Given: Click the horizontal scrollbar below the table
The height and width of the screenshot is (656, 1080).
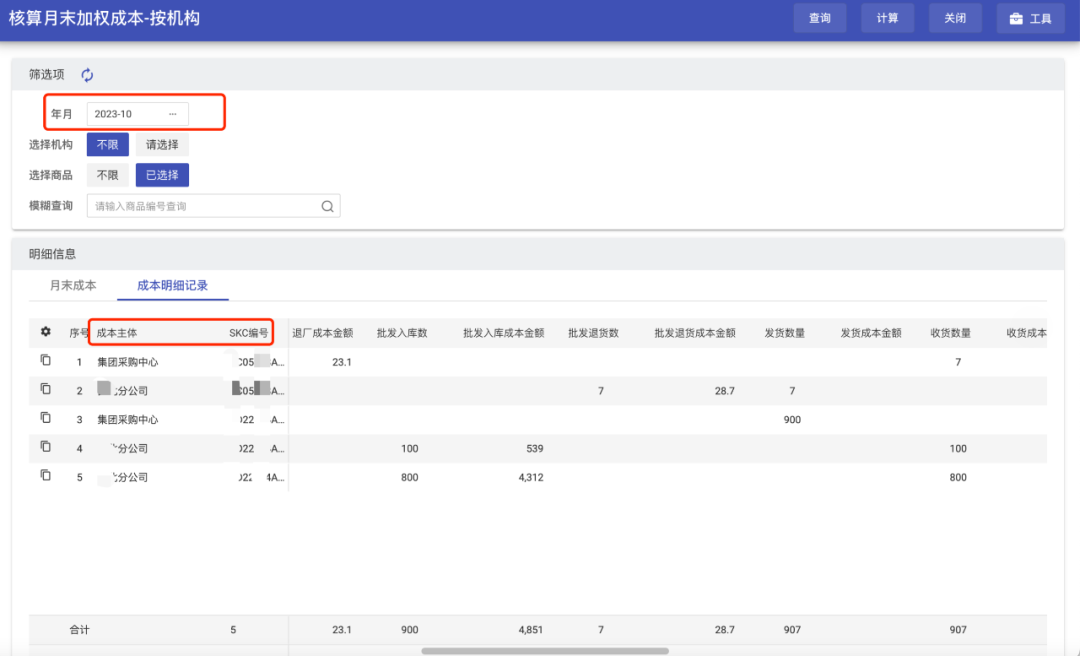Looking at the screenshot, I should pyautogui.click(x=545, y=650).
